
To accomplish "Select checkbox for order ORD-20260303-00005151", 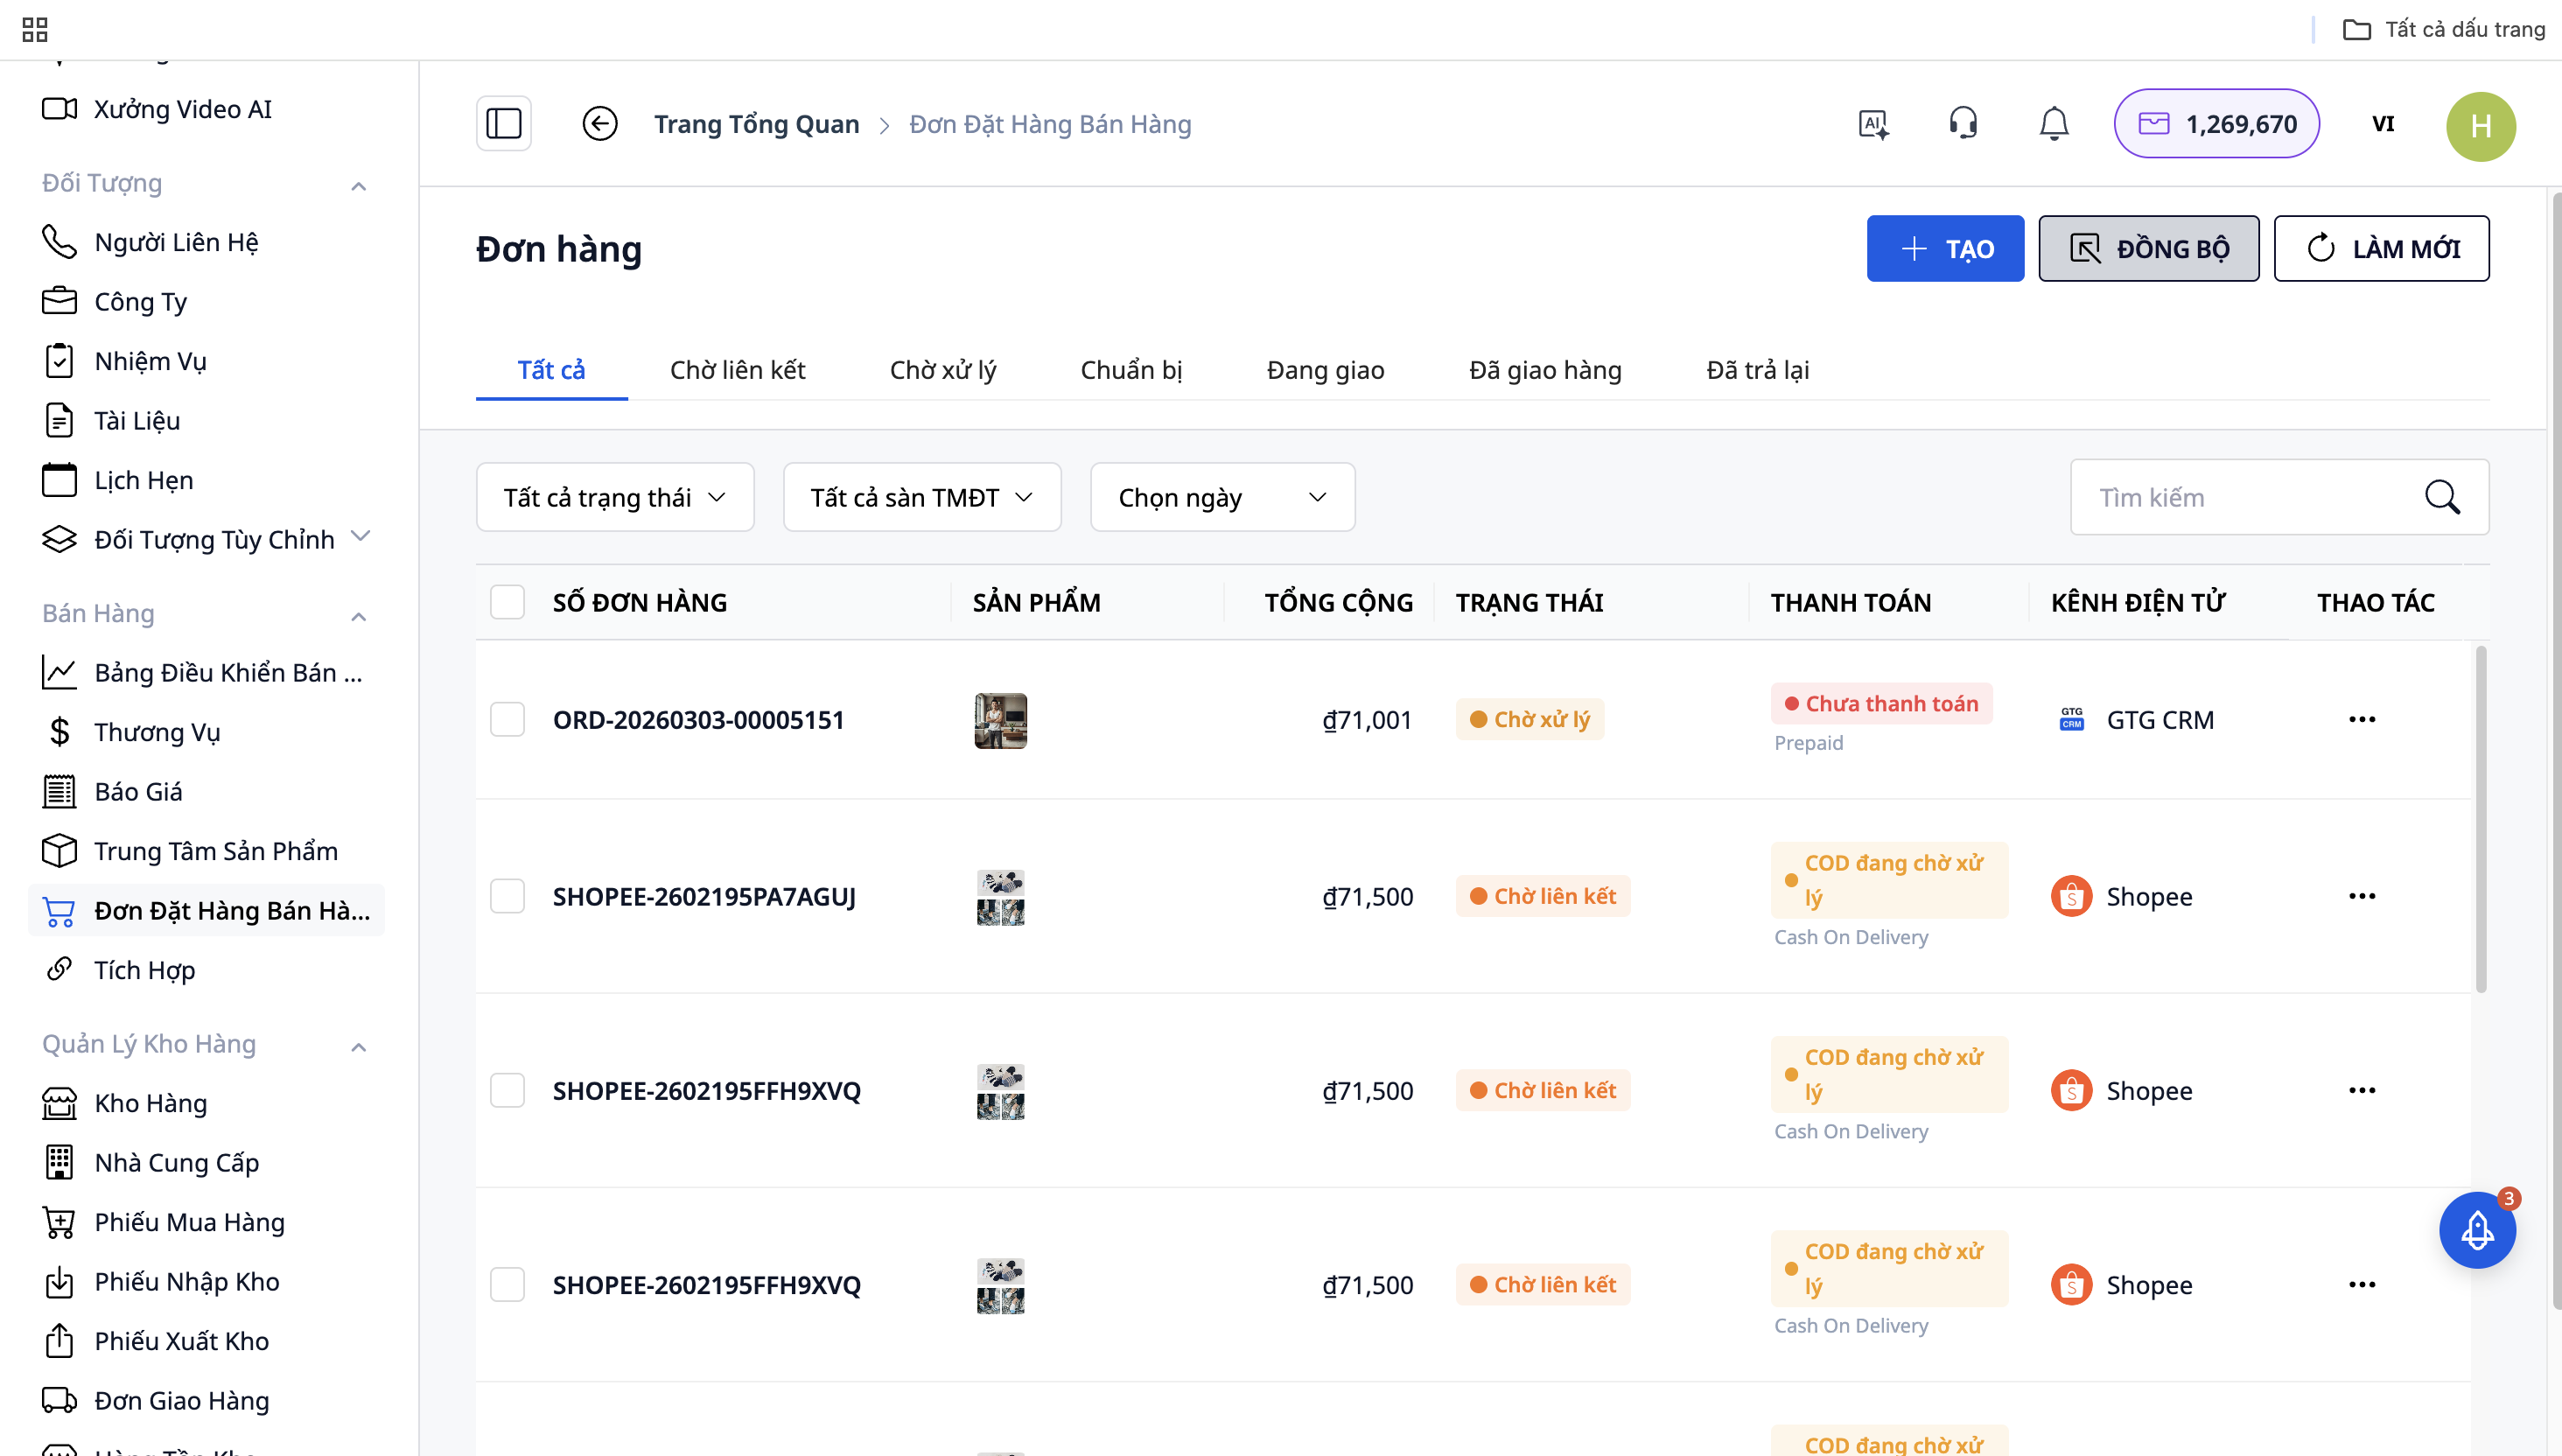I will point(507,719).
